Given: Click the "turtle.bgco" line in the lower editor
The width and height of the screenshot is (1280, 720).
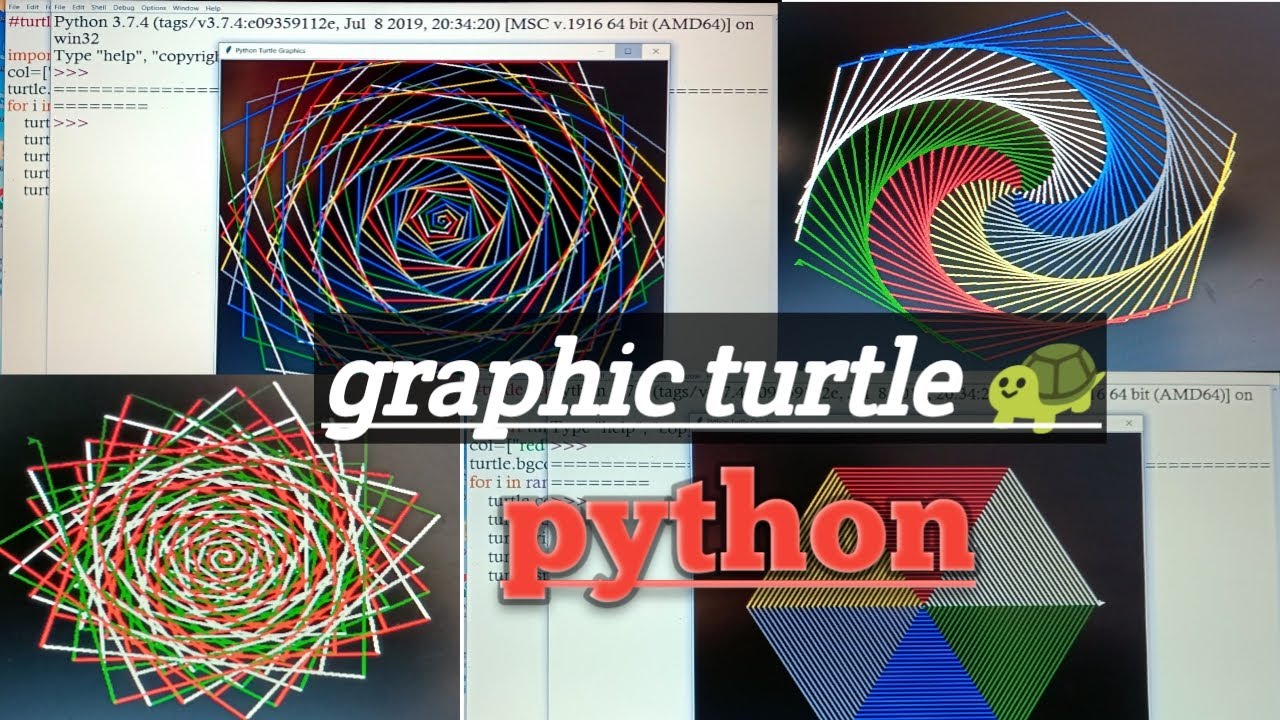Looking at the screenshot, I should point(509,465).
